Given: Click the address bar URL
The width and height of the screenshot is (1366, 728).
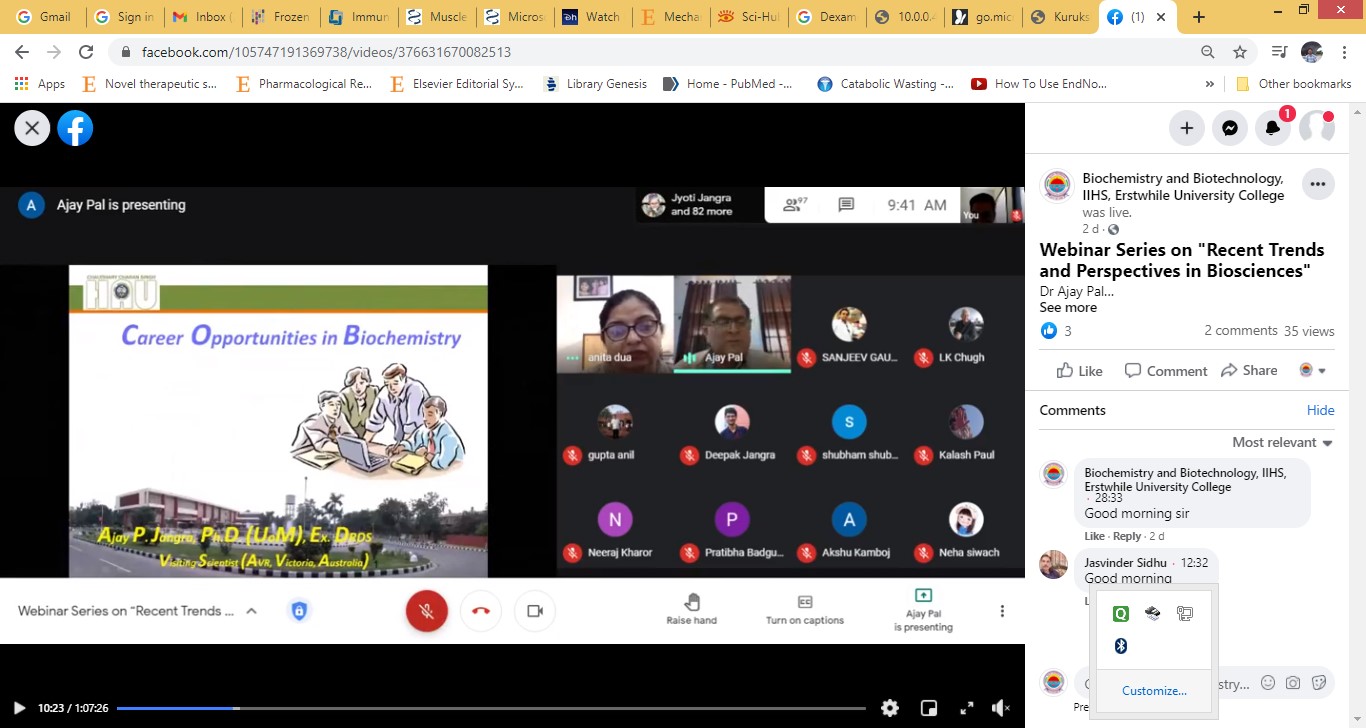Looking at the screenshot, I should pos(327,52).
